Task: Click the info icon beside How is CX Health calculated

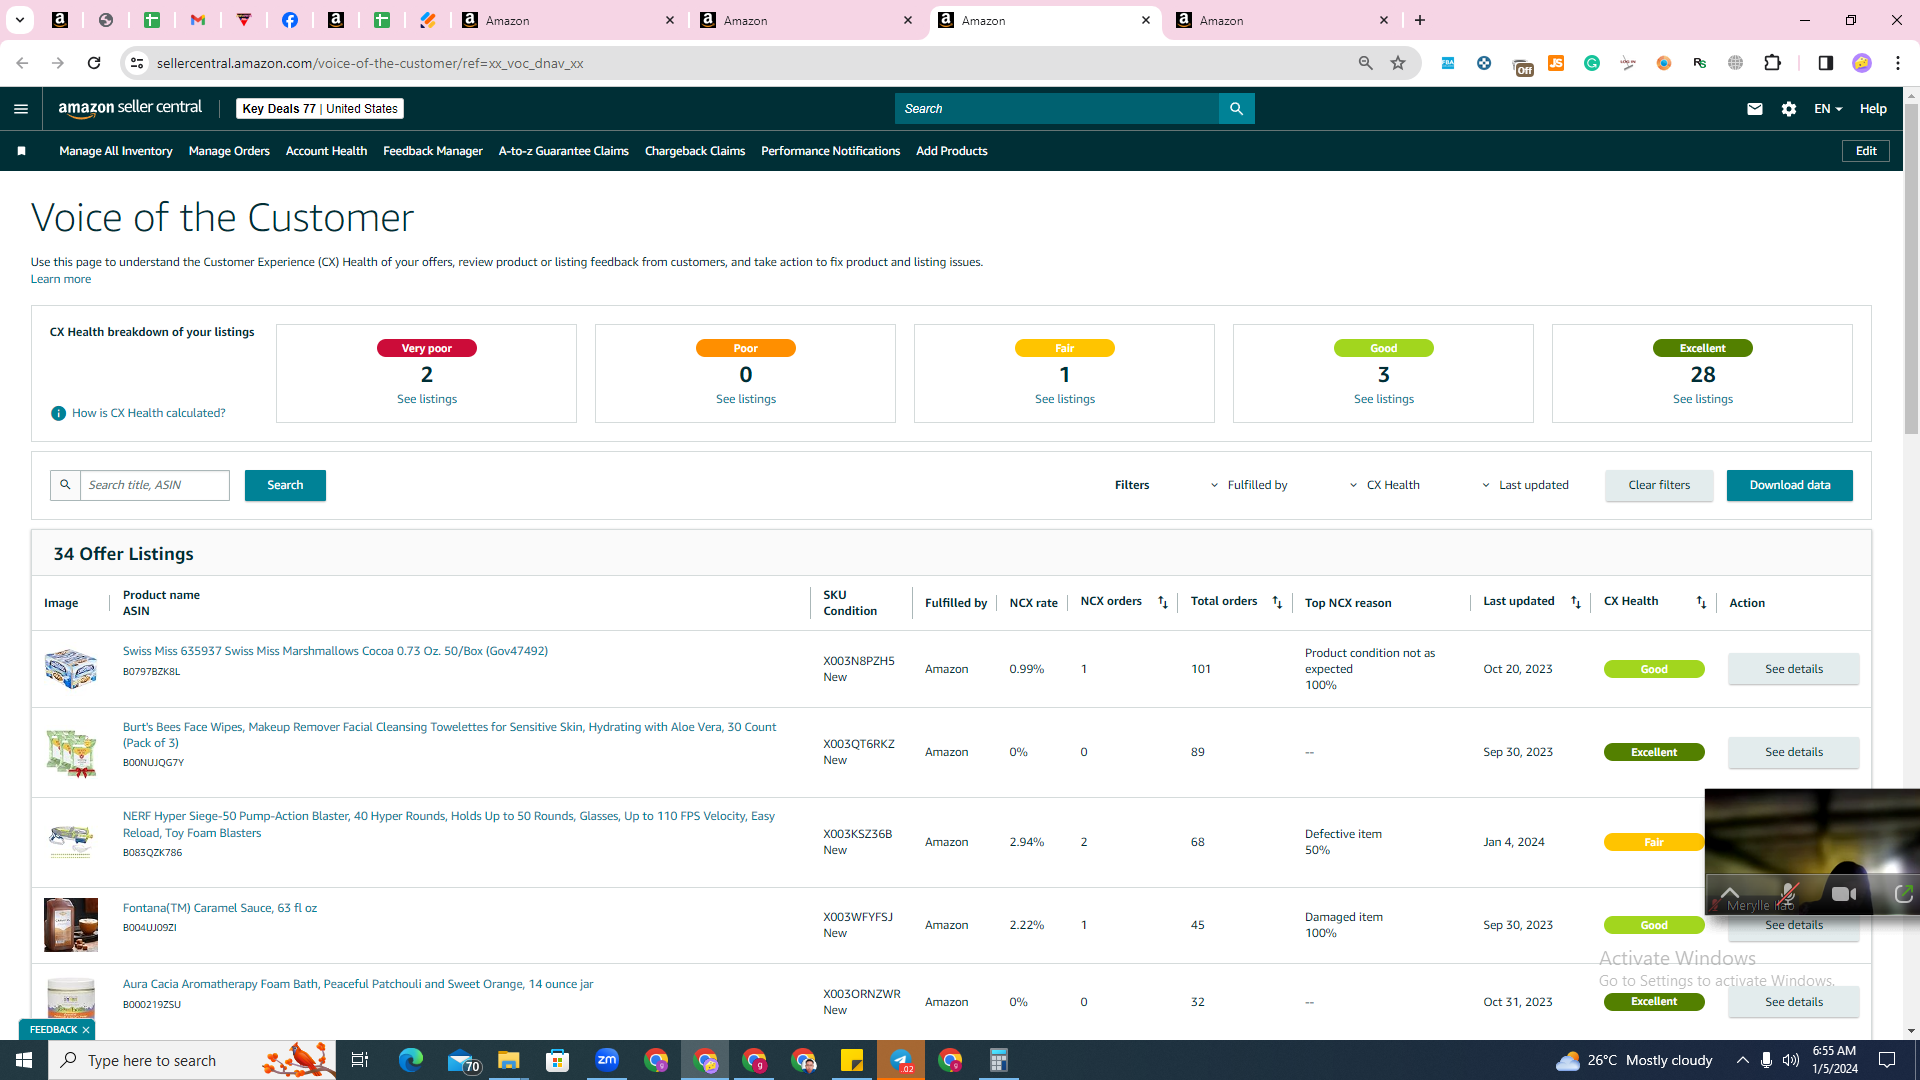Action: coord(58,413)
